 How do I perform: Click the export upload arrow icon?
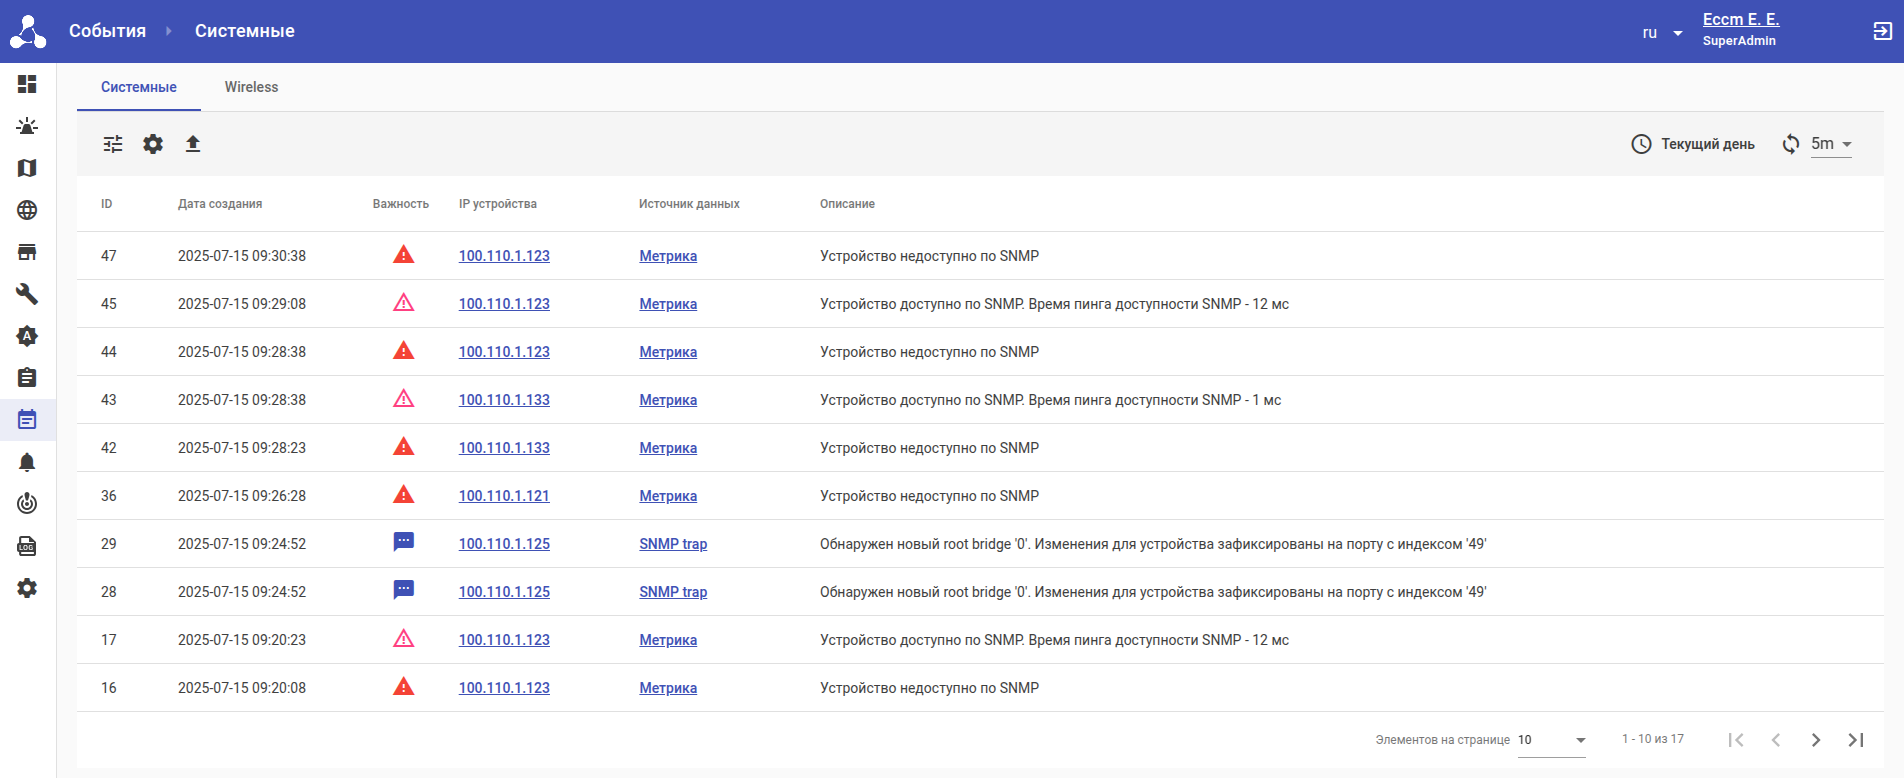tap(193, 144)
